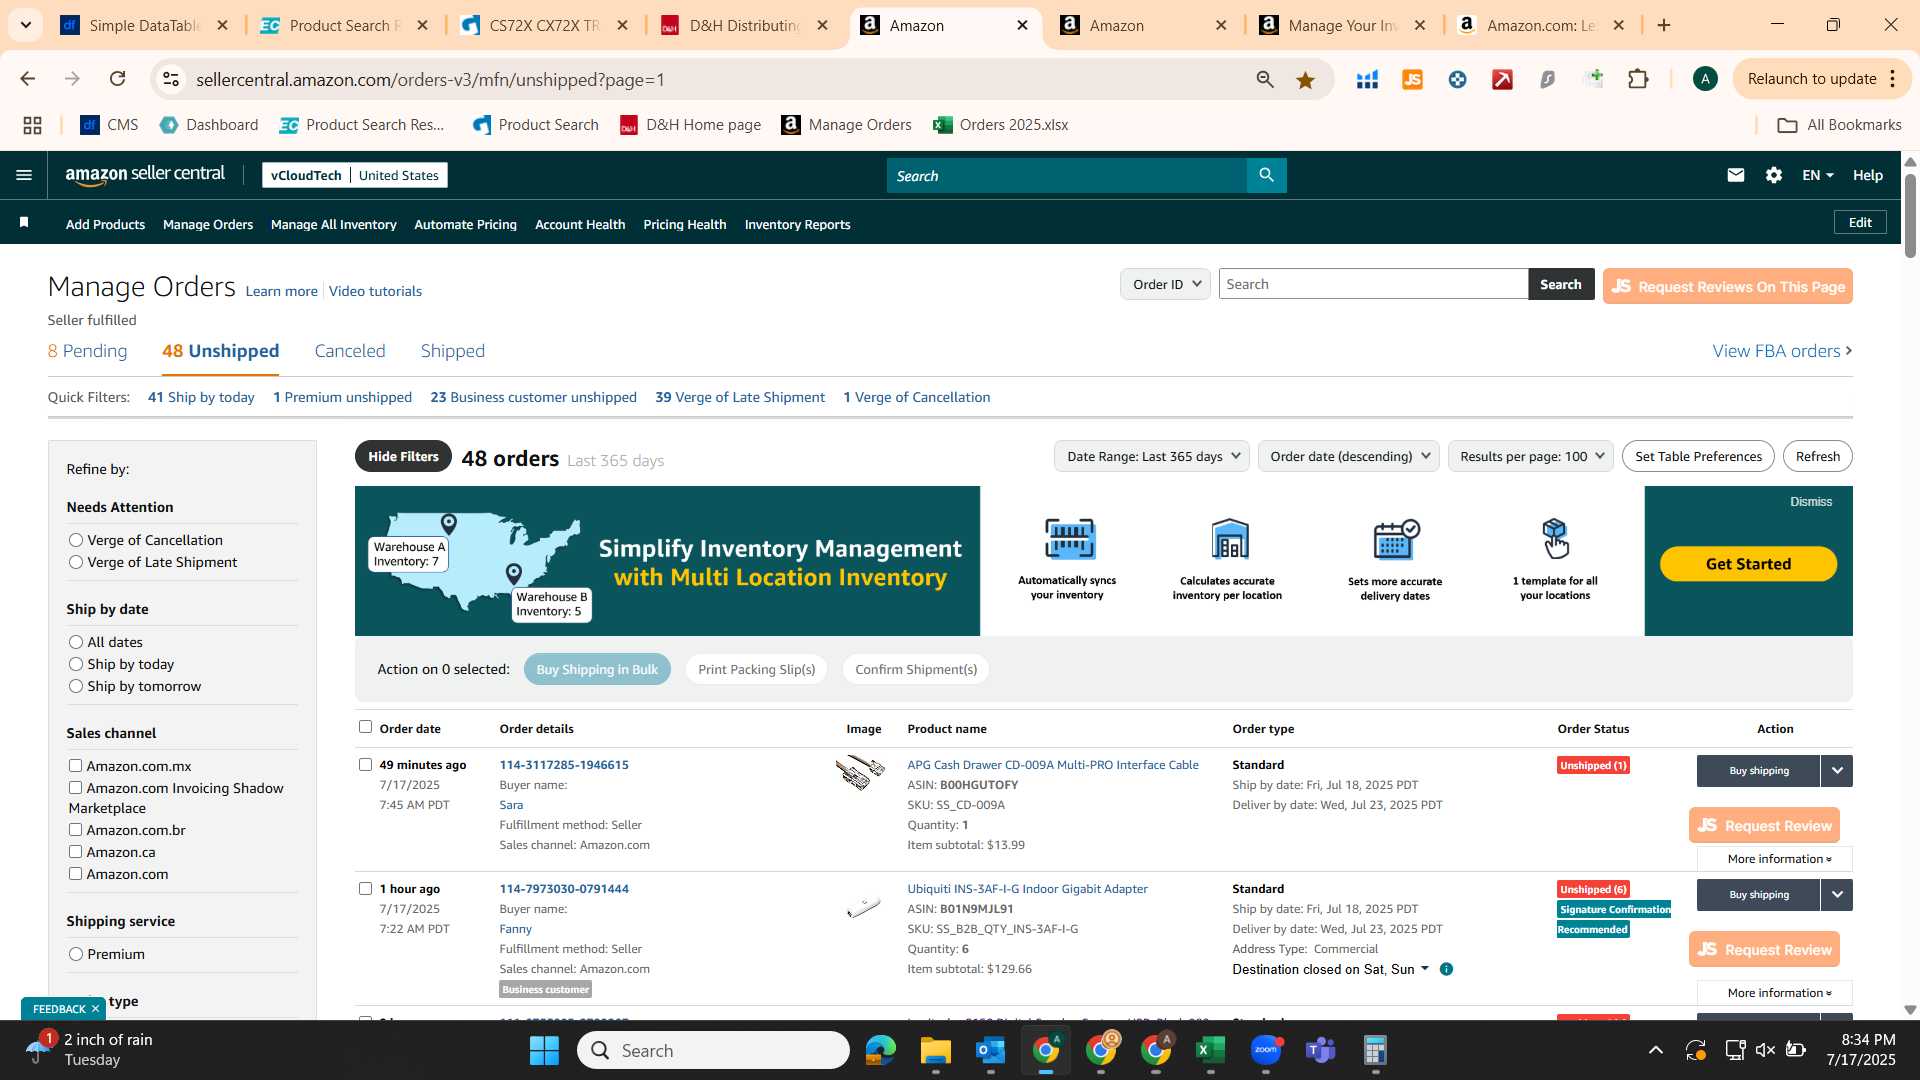Click the APG Cash Drawer cable thumbnail
The image size is (1920, 1080).
click(x=861, y=773)
